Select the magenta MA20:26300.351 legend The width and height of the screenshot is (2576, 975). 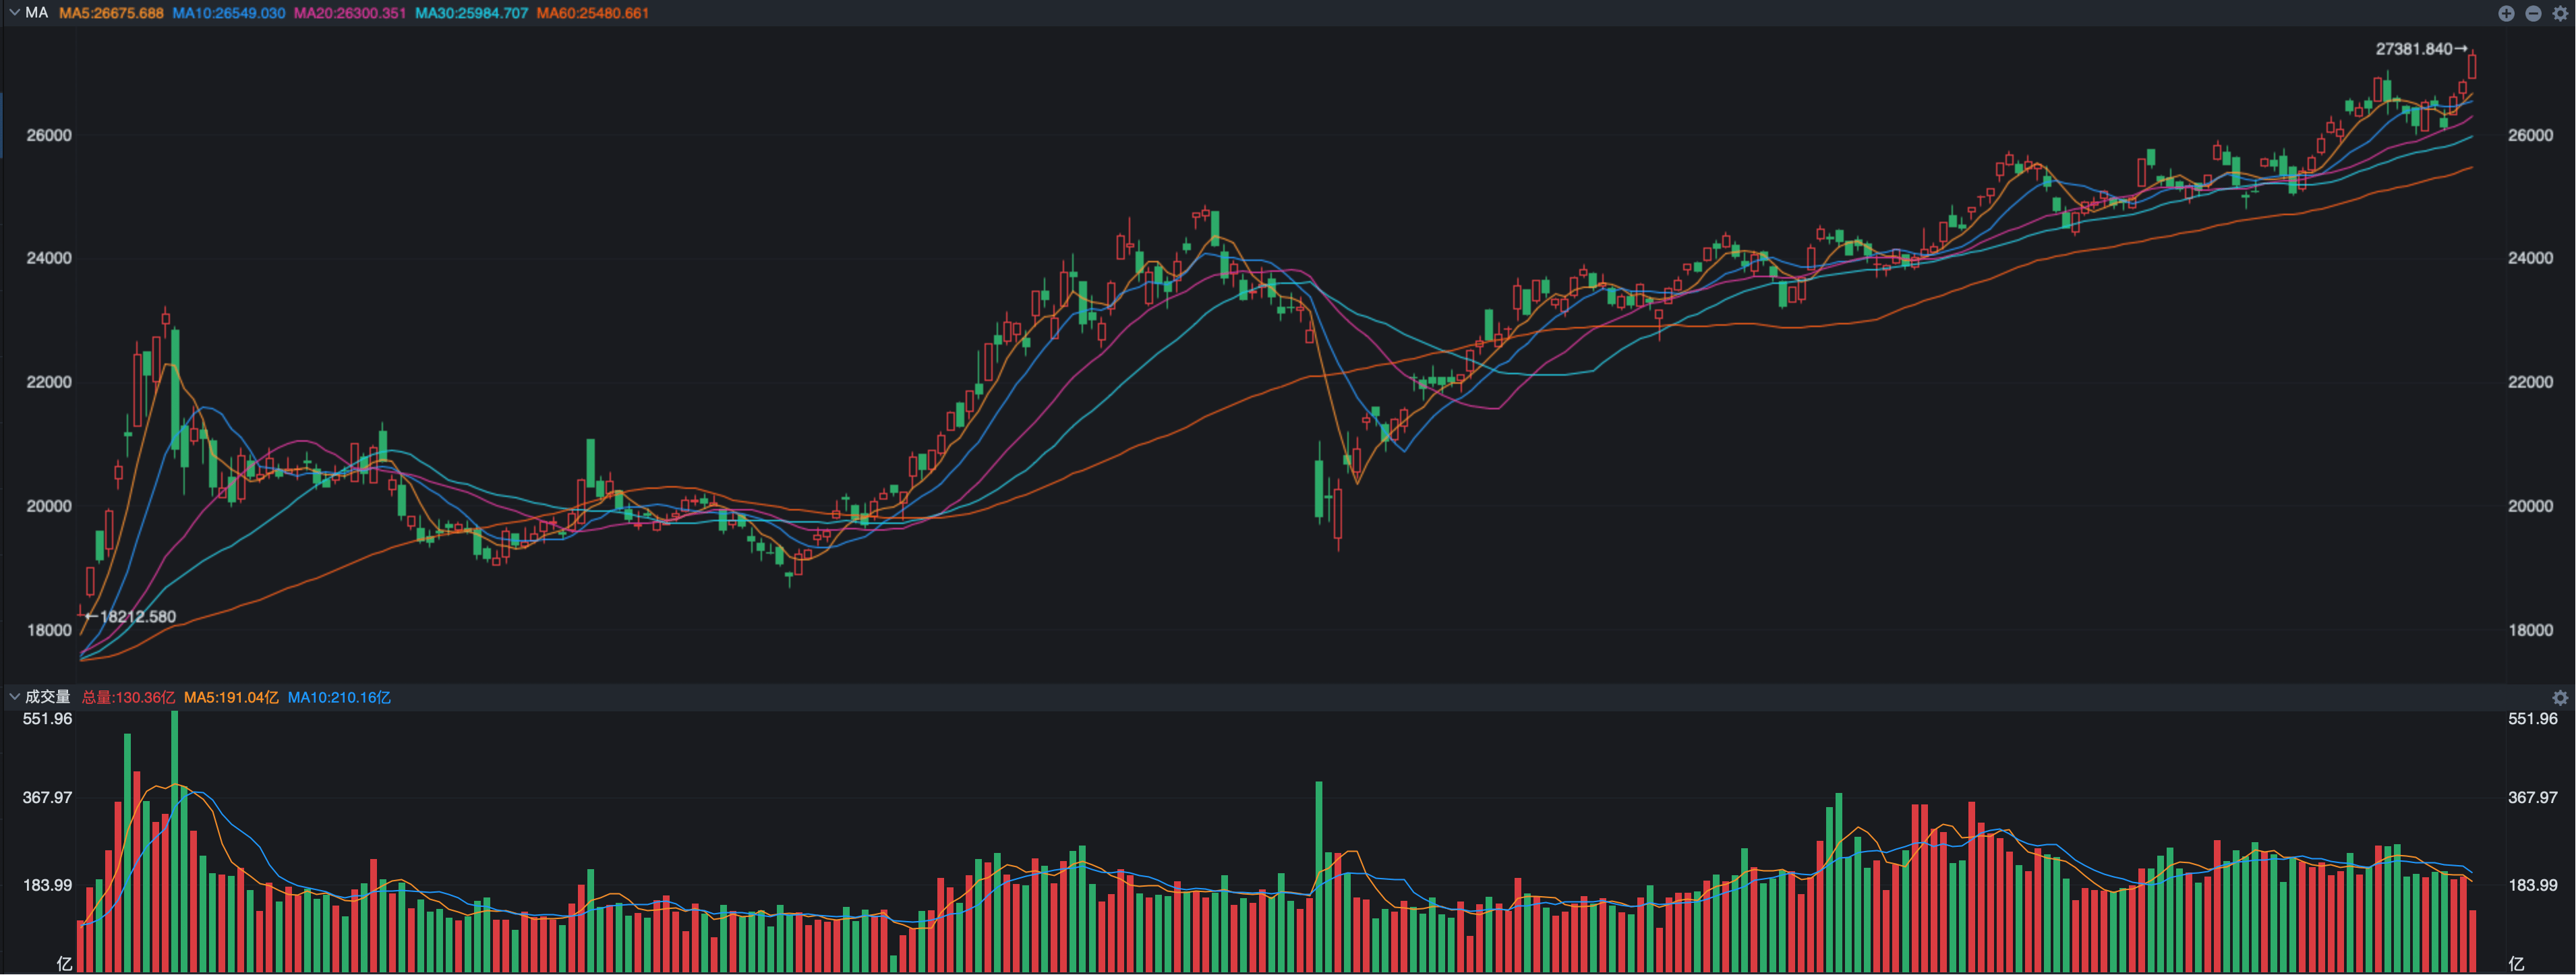point(350,13)
